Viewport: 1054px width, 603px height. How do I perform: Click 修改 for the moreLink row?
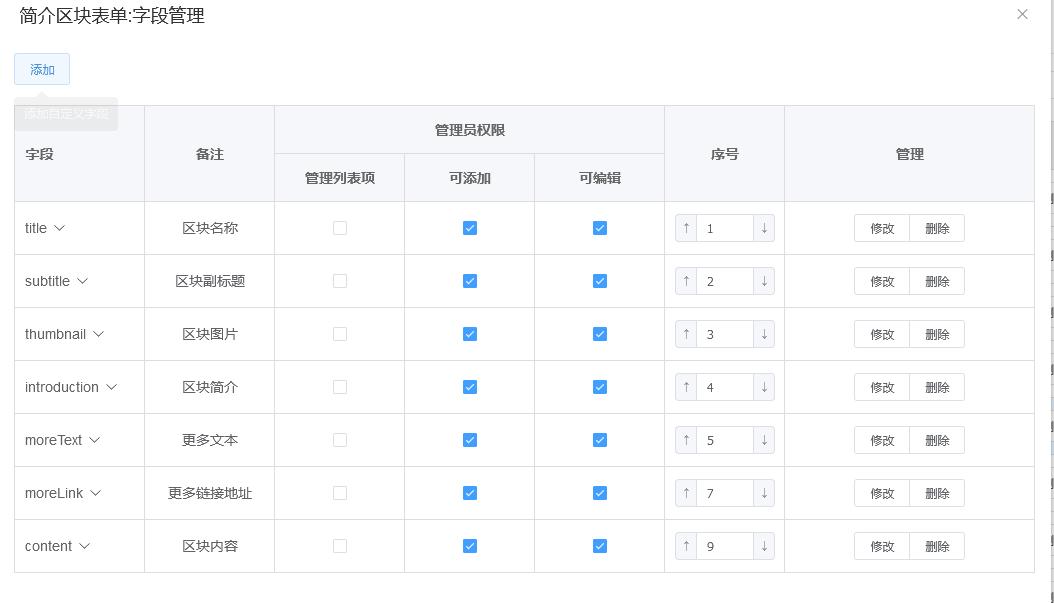coord(881,493)
